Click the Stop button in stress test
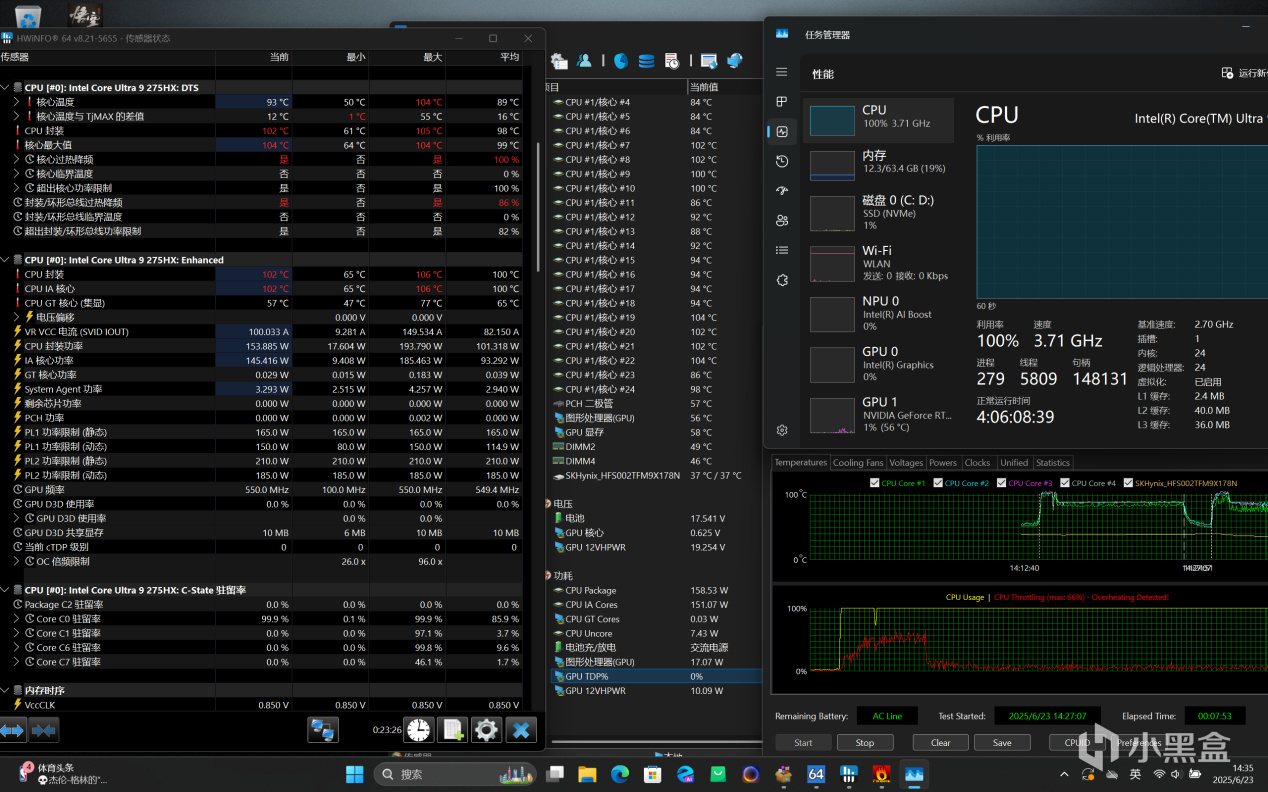Image resolution: width=1268 pixels, height=792 pixels. [865, 743]
